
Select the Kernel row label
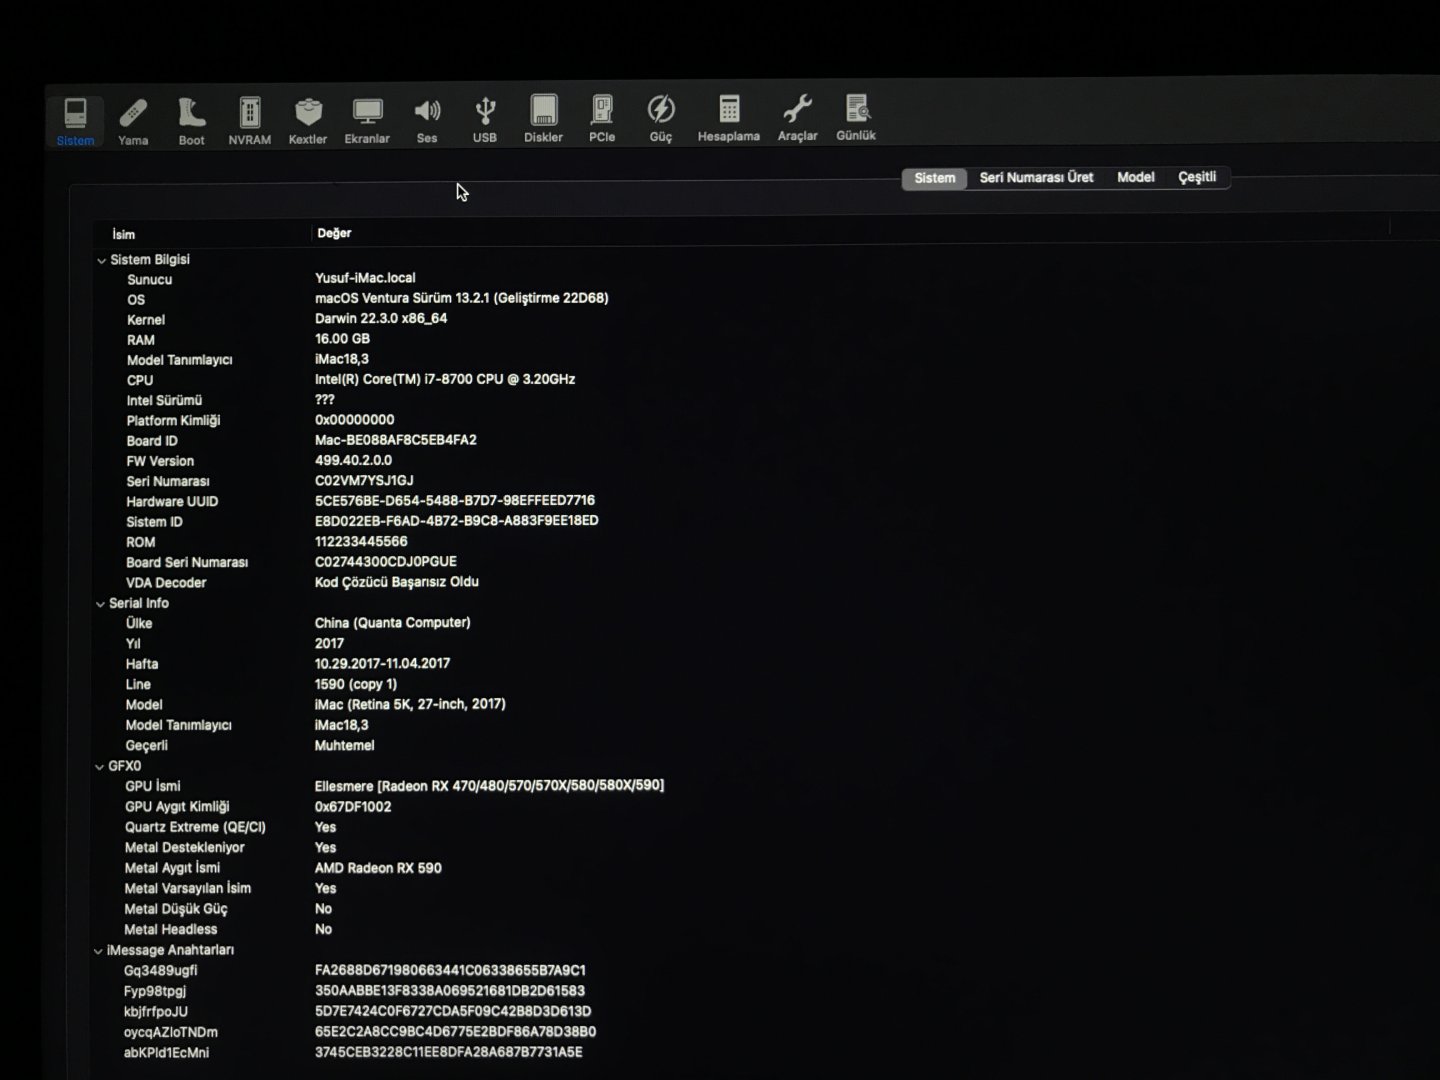pos(146,320)
